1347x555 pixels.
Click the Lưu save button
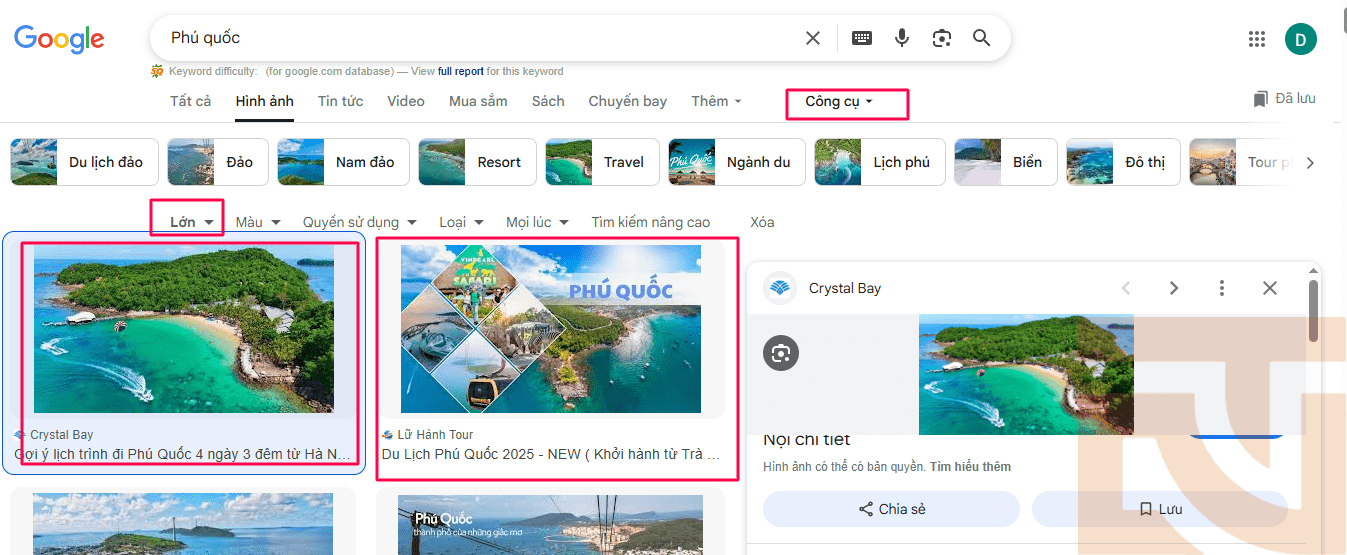click(1159, 509)
